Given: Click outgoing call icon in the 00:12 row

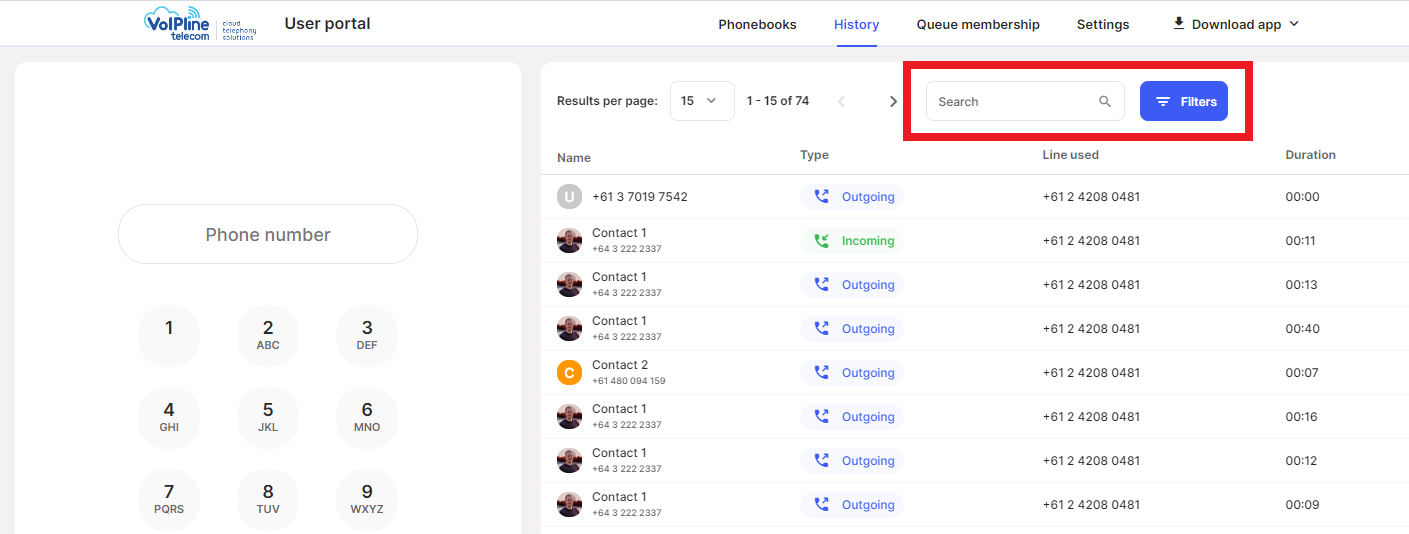Looking at the screenshot, I should (822, 461).
